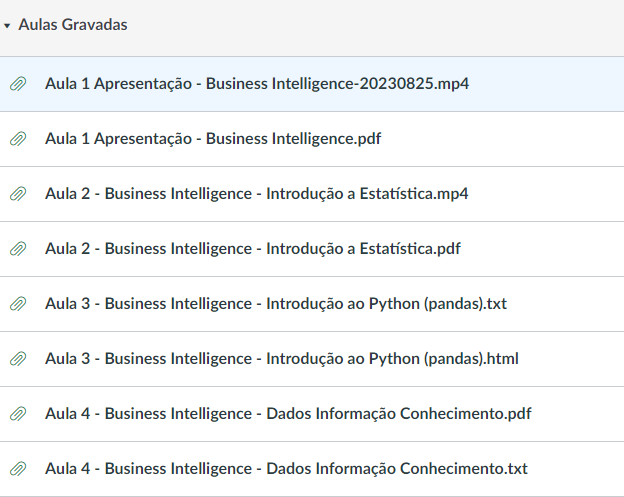Click attachment icon for Aula 2 Estatística mp4

point(18,194)
